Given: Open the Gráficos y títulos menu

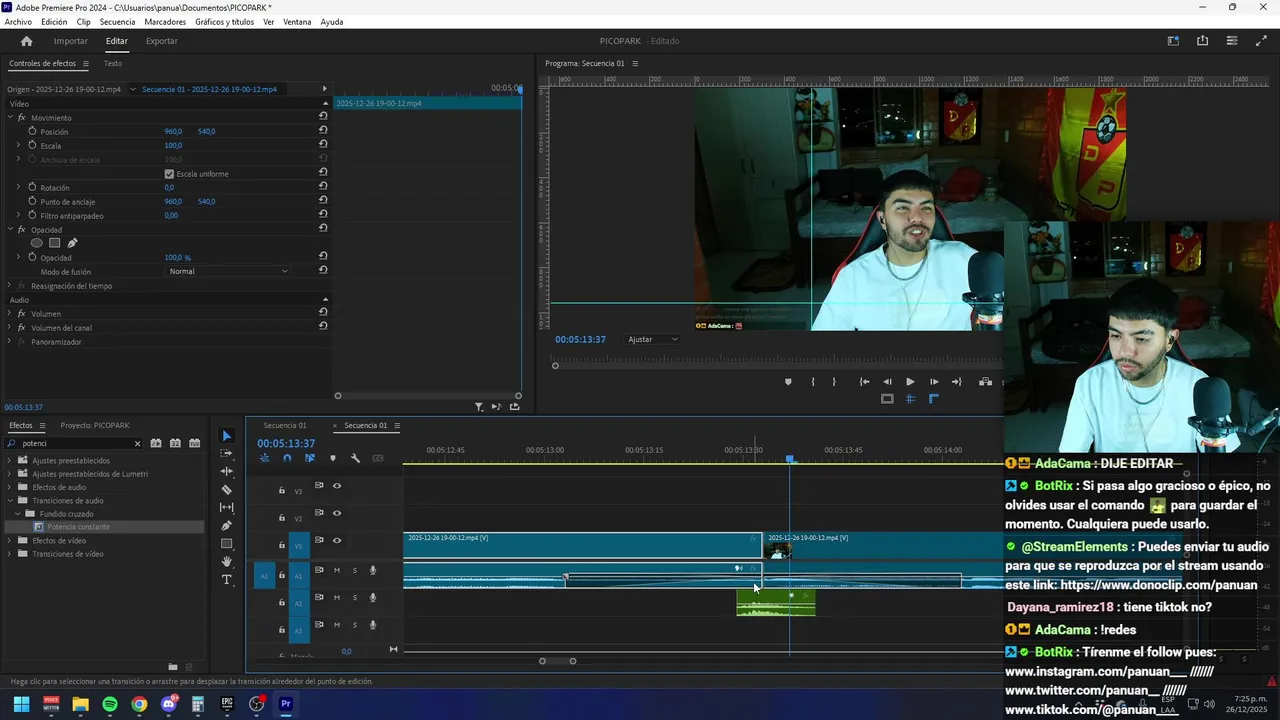Looking at the screenshot, I should [x=224, y=22].
